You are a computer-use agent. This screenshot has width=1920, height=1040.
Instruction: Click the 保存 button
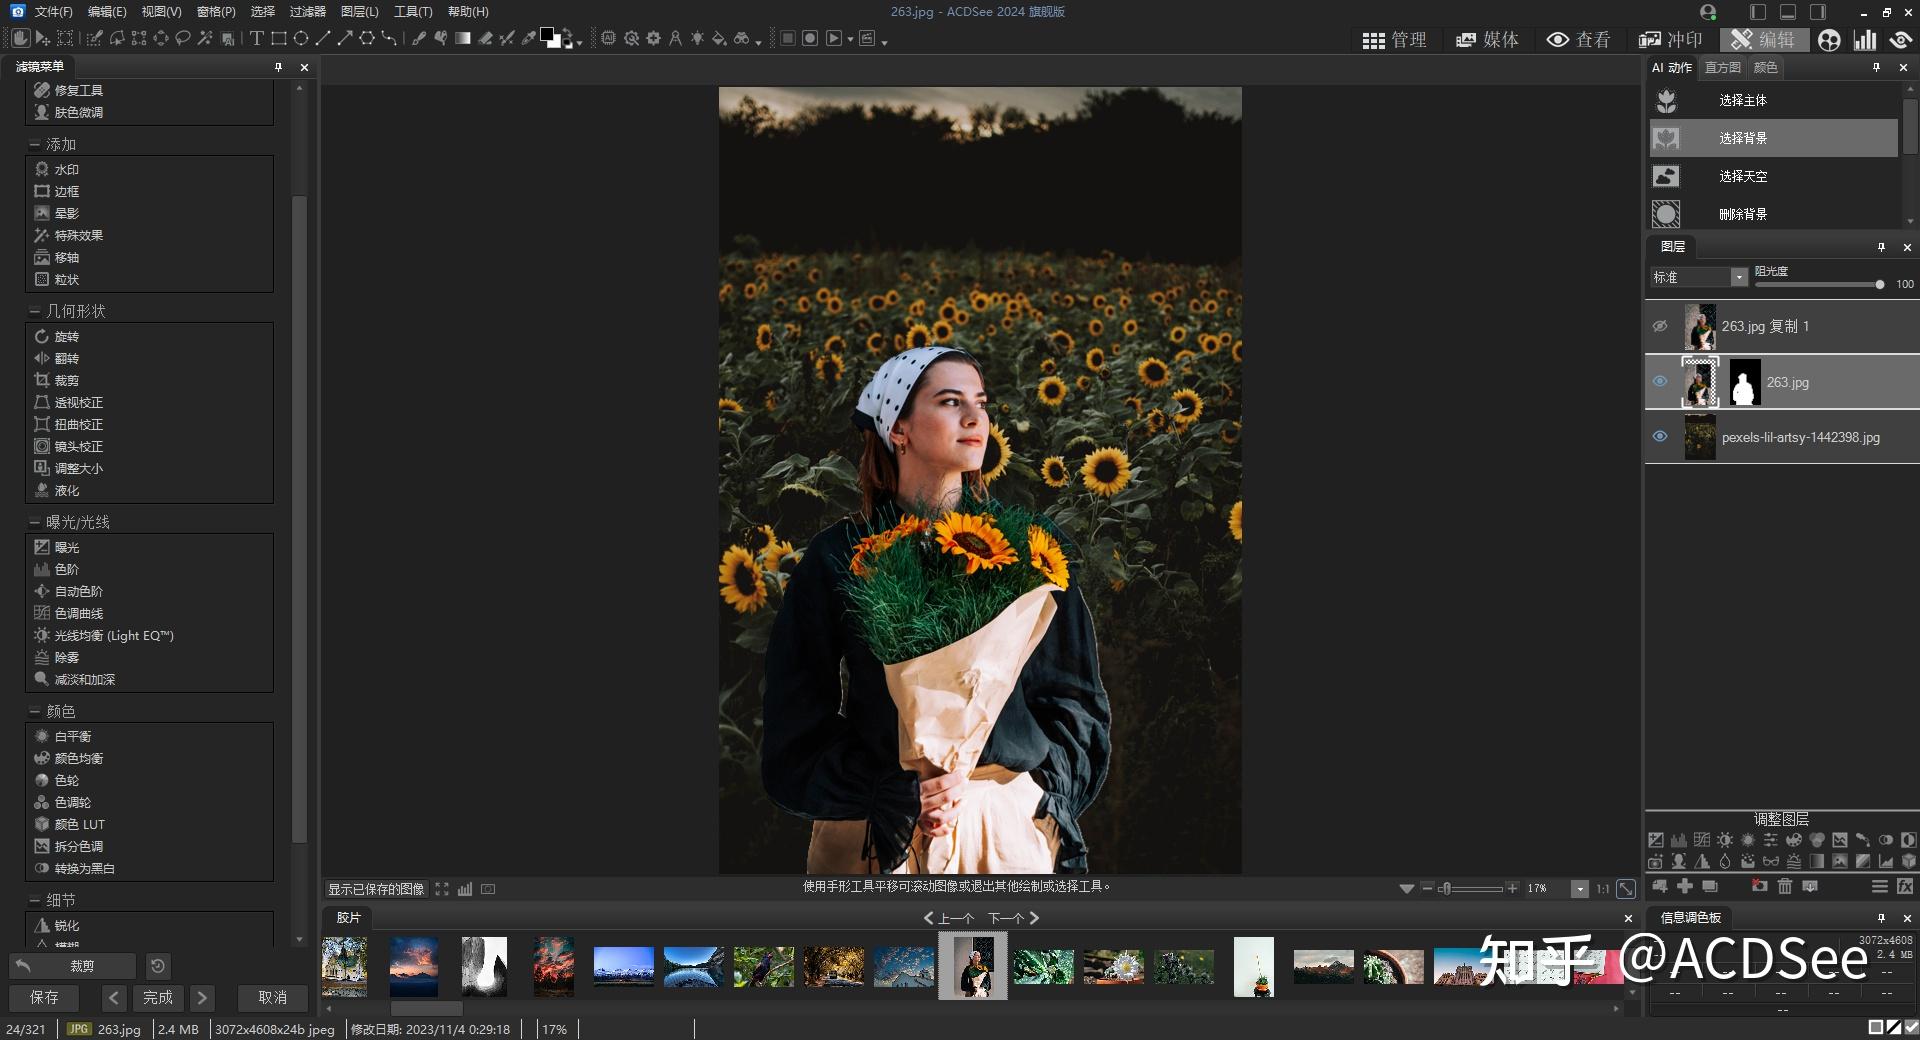pyautogui.click(x=45, y=997)
